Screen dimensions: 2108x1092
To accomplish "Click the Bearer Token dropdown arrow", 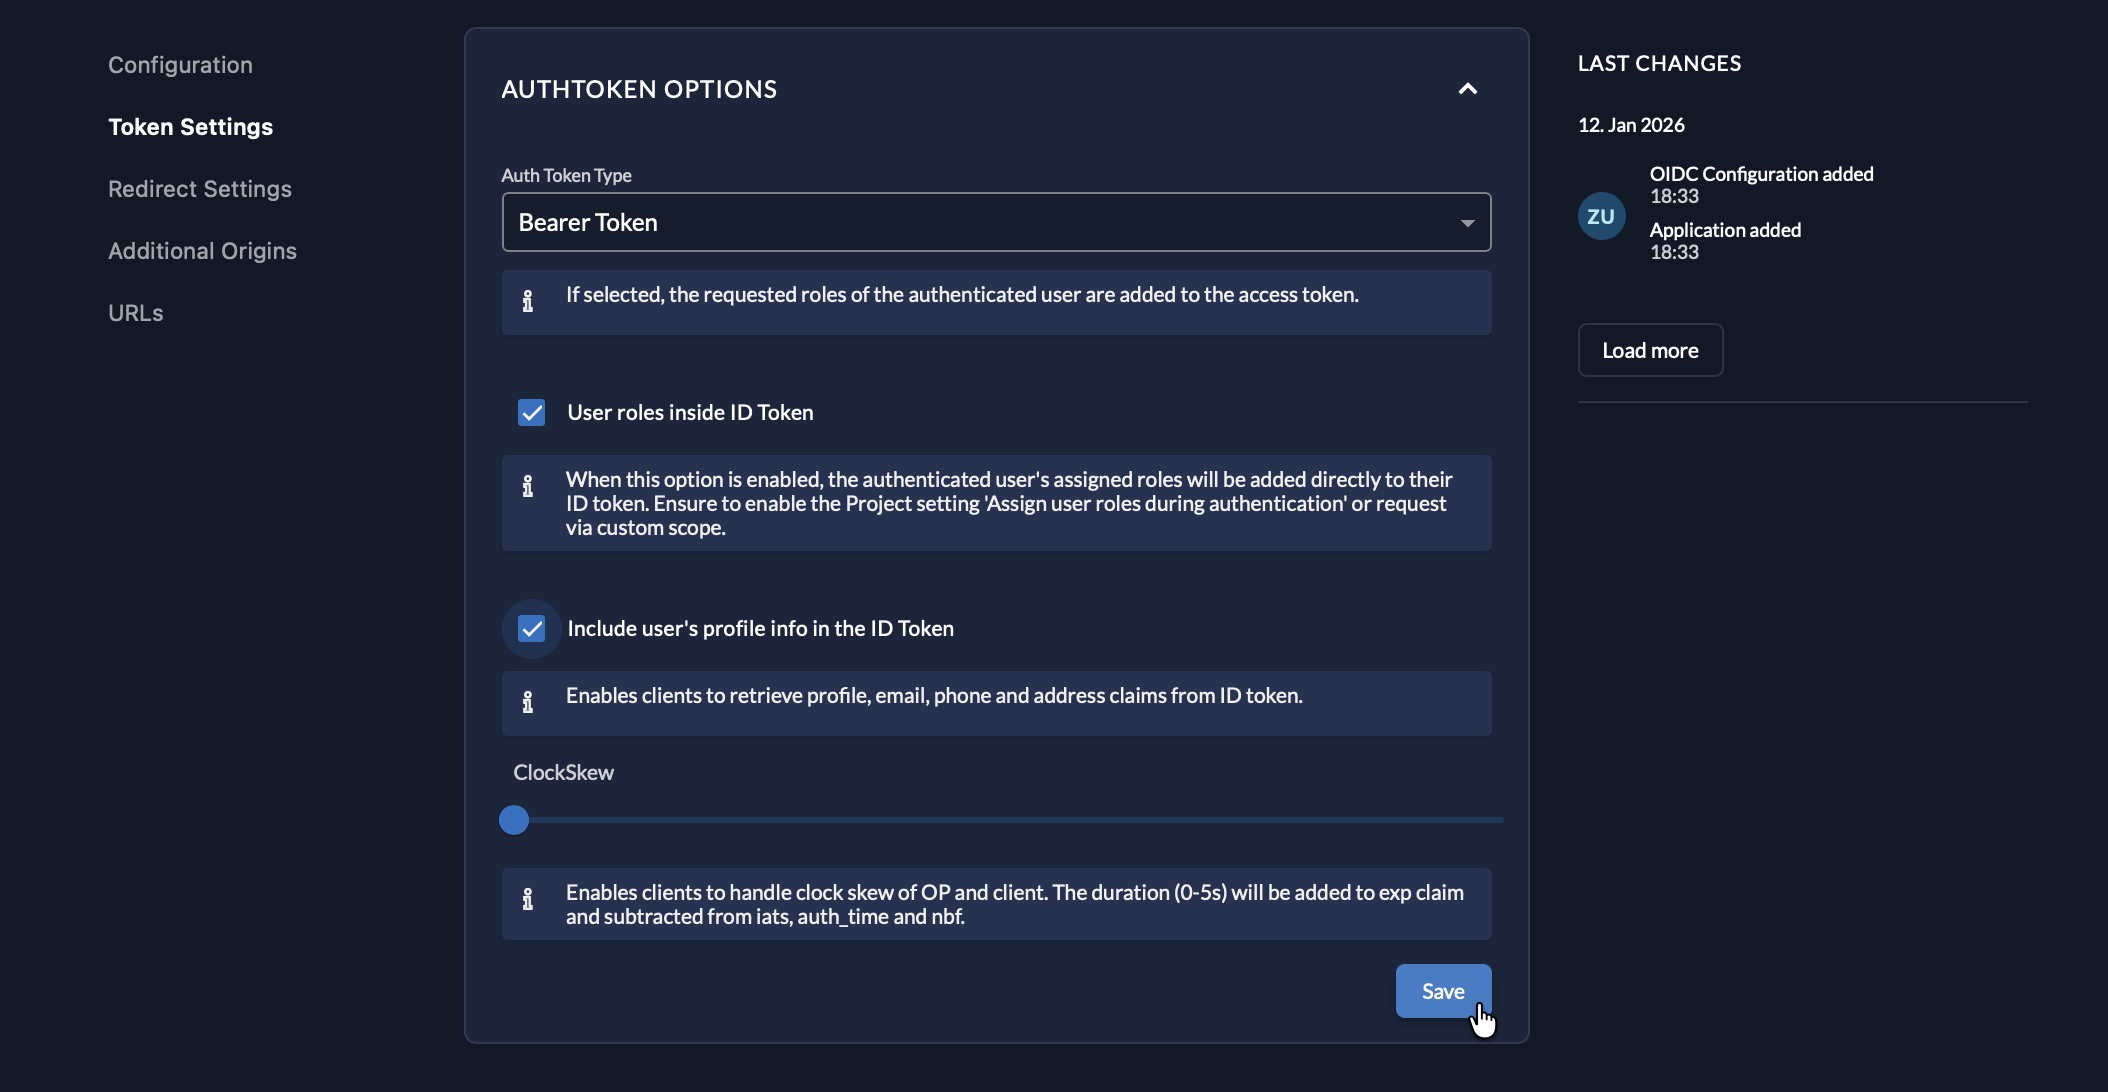I will tap(1467, 223).
